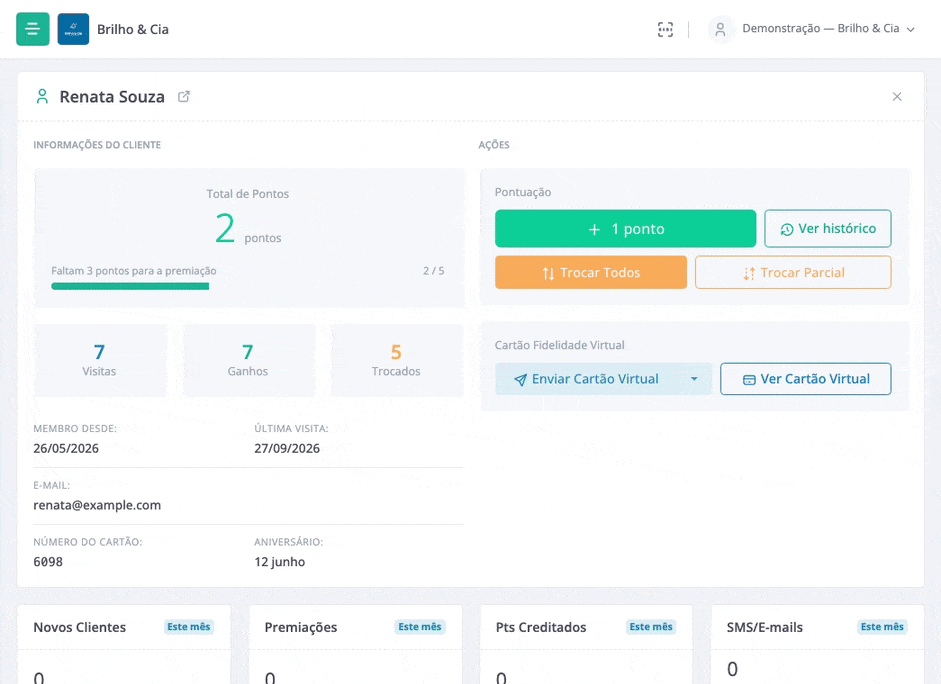Add 1 ponto to customer
The height and width of the screenshot is (684, 941).
(625, 229)
